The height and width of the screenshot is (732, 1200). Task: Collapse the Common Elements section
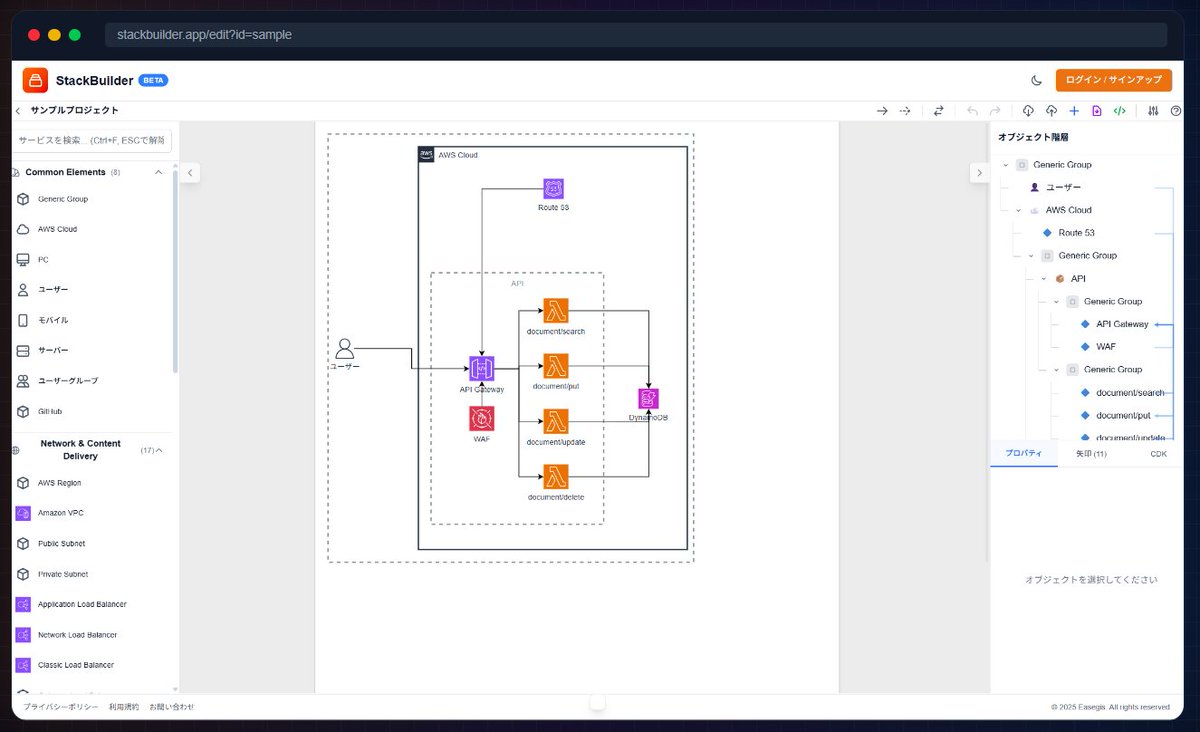pyautogui.click(x=158, y=172)
